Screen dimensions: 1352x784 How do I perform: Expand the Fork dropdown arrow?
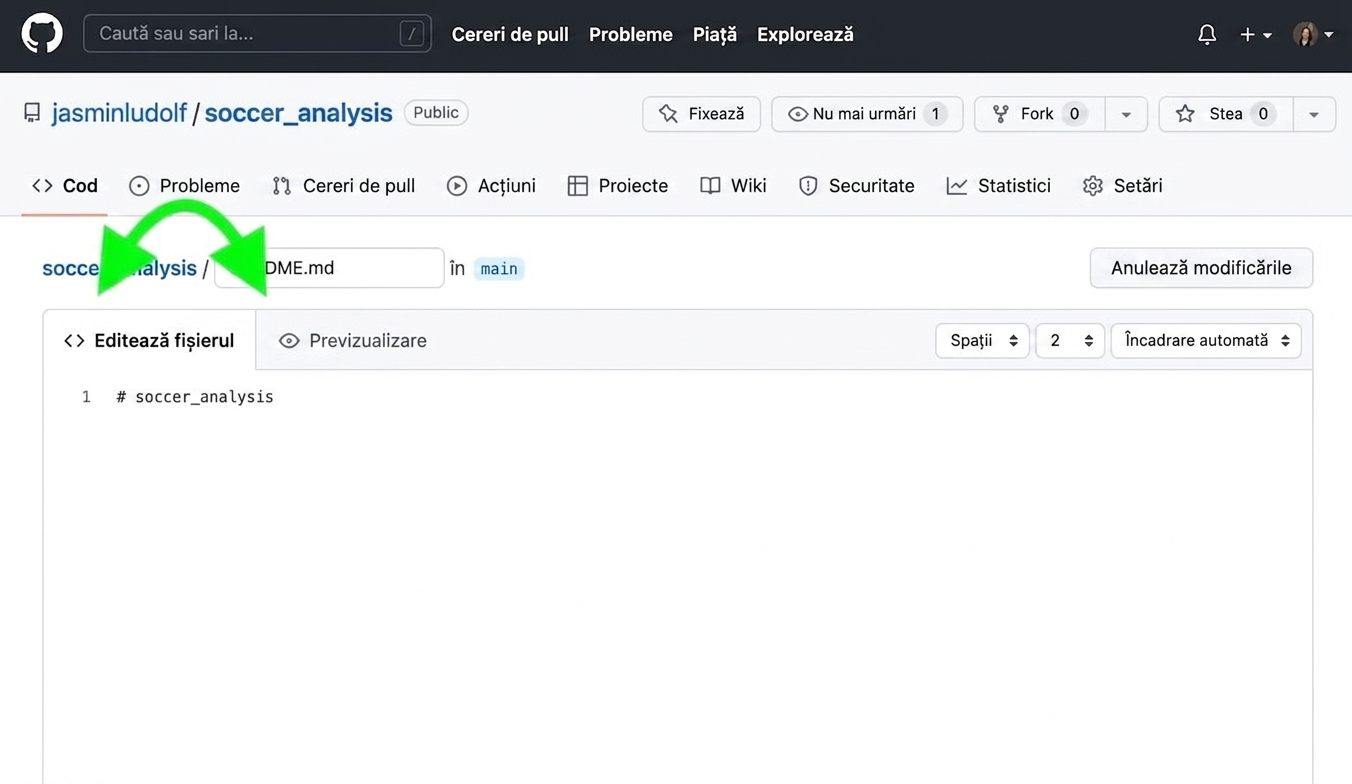point(1126,114)
